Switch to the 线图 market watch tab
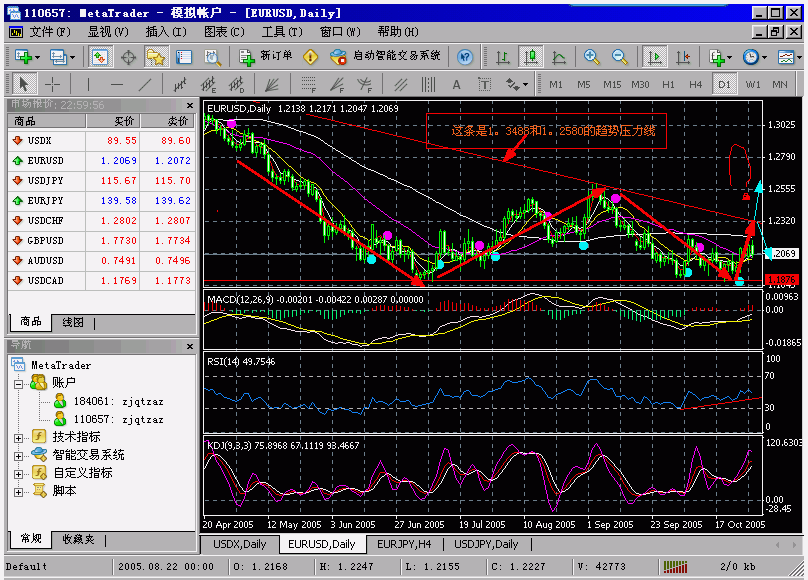 coord(73,322)
